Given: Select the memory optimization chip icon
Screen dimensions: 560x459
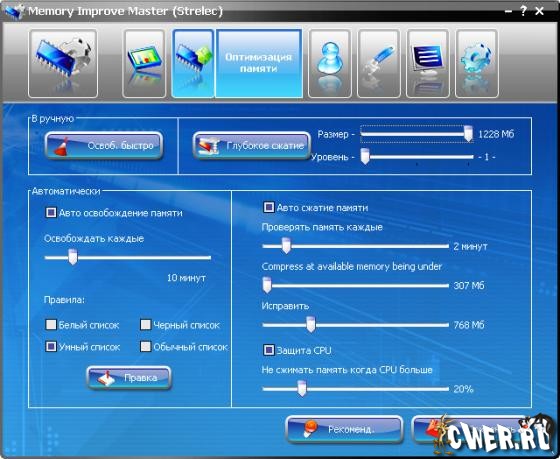Looking at the screenshot, I should click(x=193, y=64).
